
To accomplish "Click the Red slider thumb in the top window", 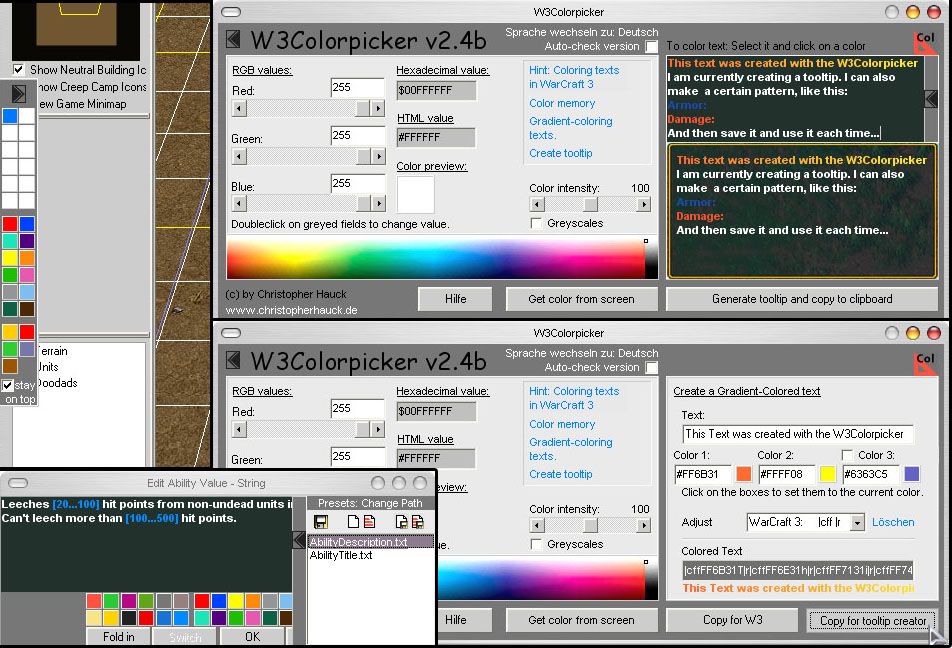I will 363,108.
